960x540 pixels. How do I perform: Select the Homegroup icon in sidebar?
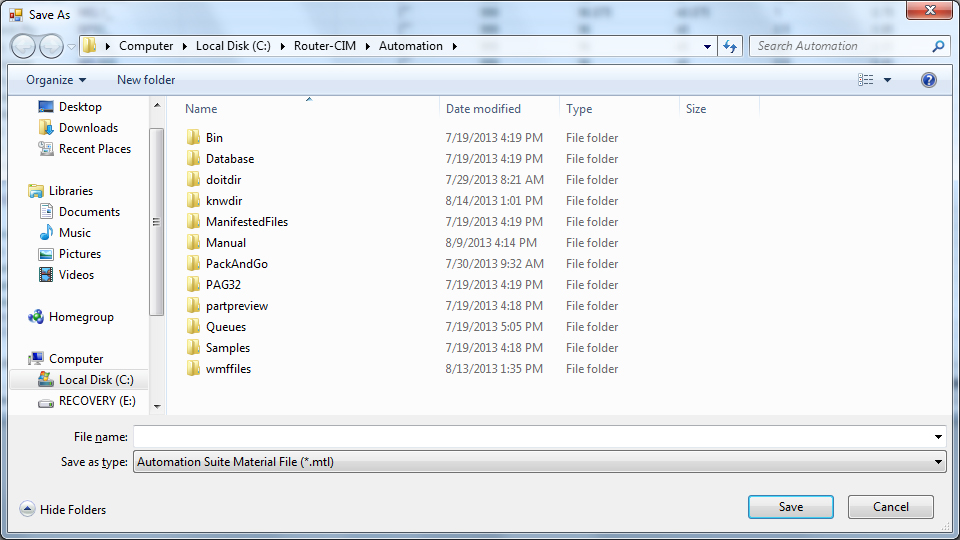pyautogui.click(x=36, y=317)
